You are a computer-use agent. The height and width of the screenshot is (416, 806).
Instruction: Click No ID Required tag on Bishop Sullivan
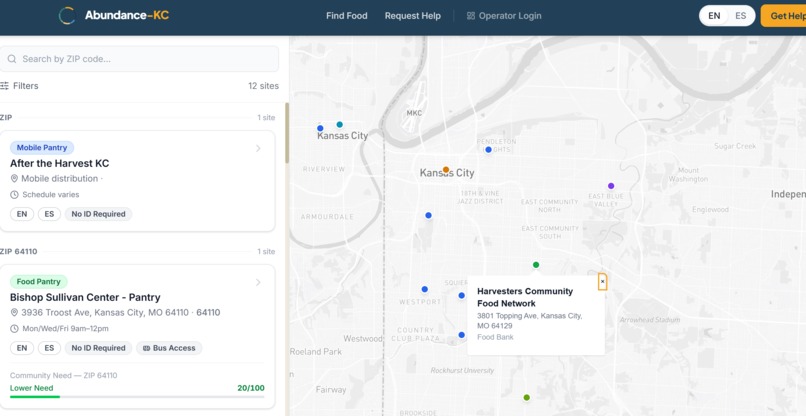(98, 348)
